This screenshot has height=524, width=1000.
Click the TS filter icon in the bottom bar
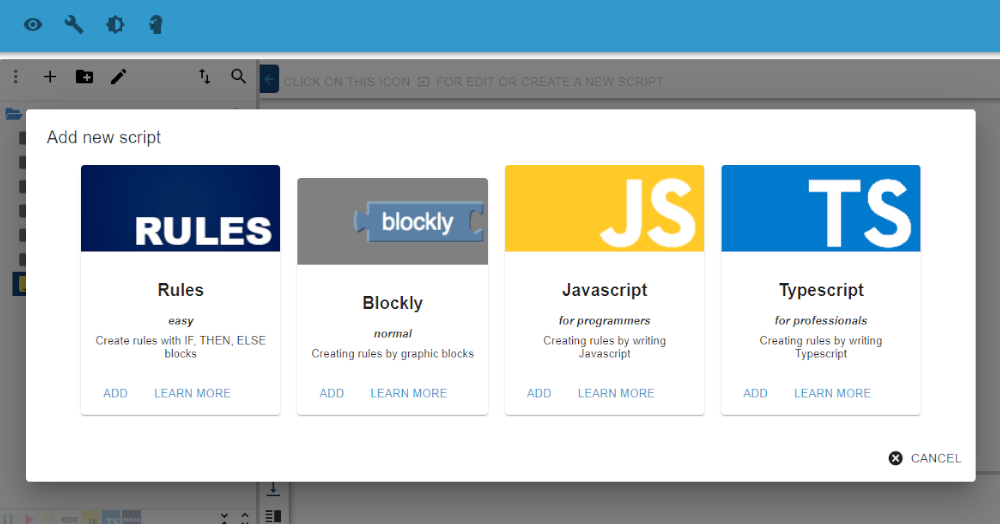click(x=111, y=518)
